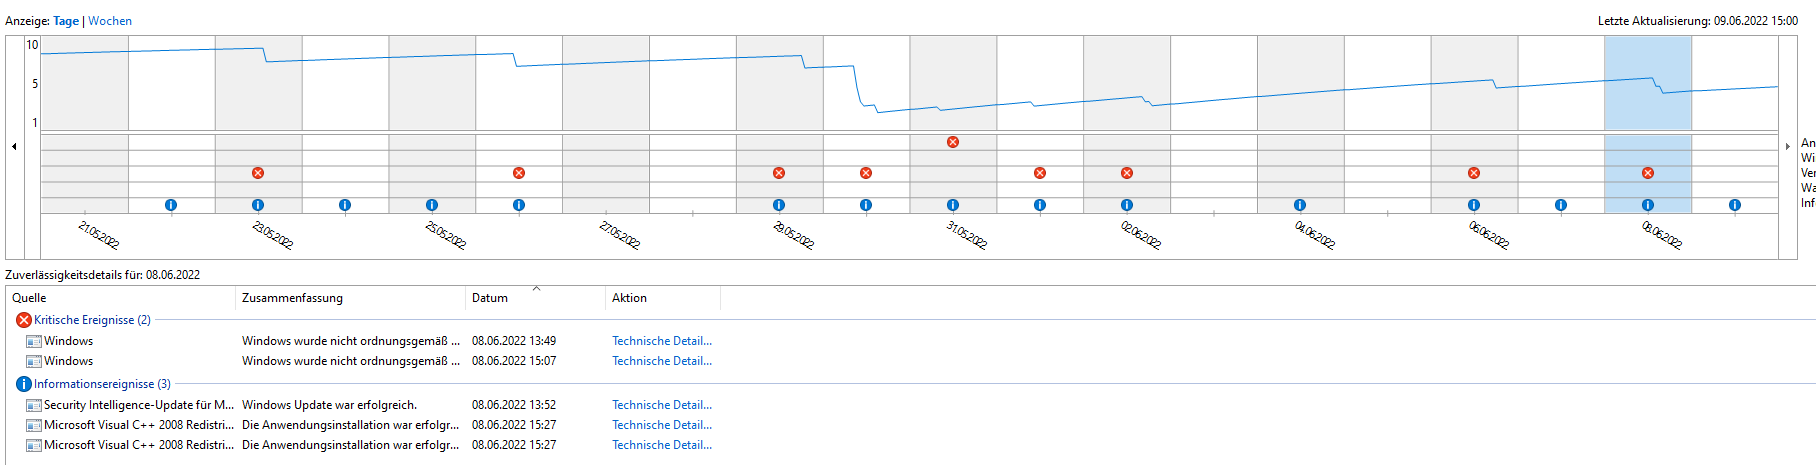Click the Windows source icon of the 13:49 event
The height and width of the screenshot is (465, 1816).
coord(34,341)
